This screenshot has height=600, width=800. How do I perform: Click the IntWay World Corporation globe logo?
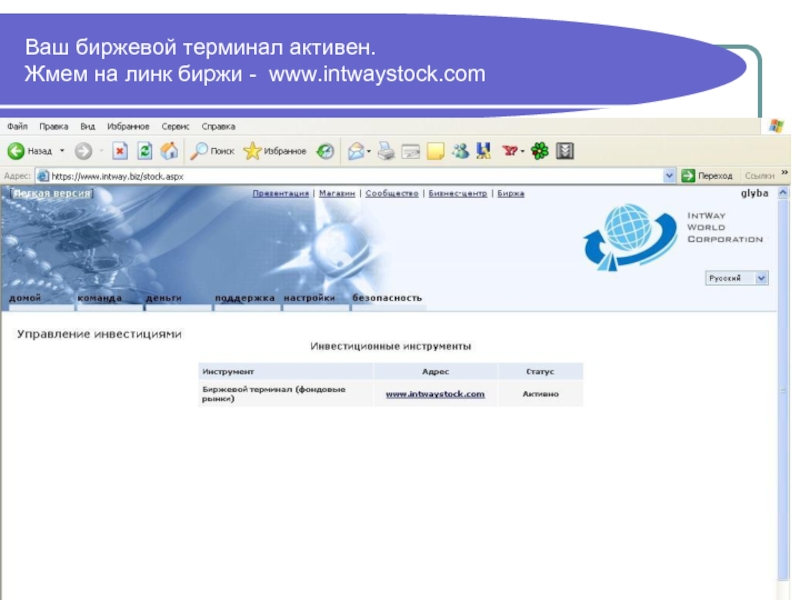(631, 237)
